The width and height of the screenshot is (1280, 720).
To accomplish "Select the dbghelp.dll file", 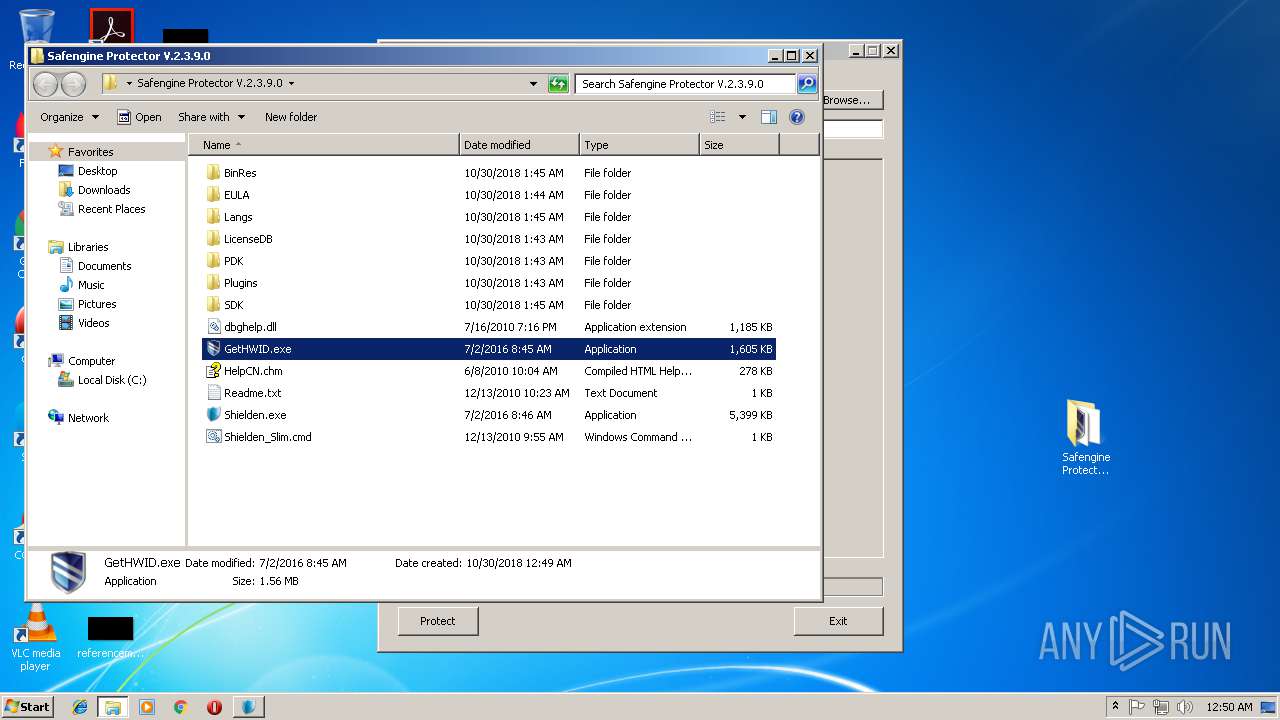I will pyautogui.click(x=250, y=327).
